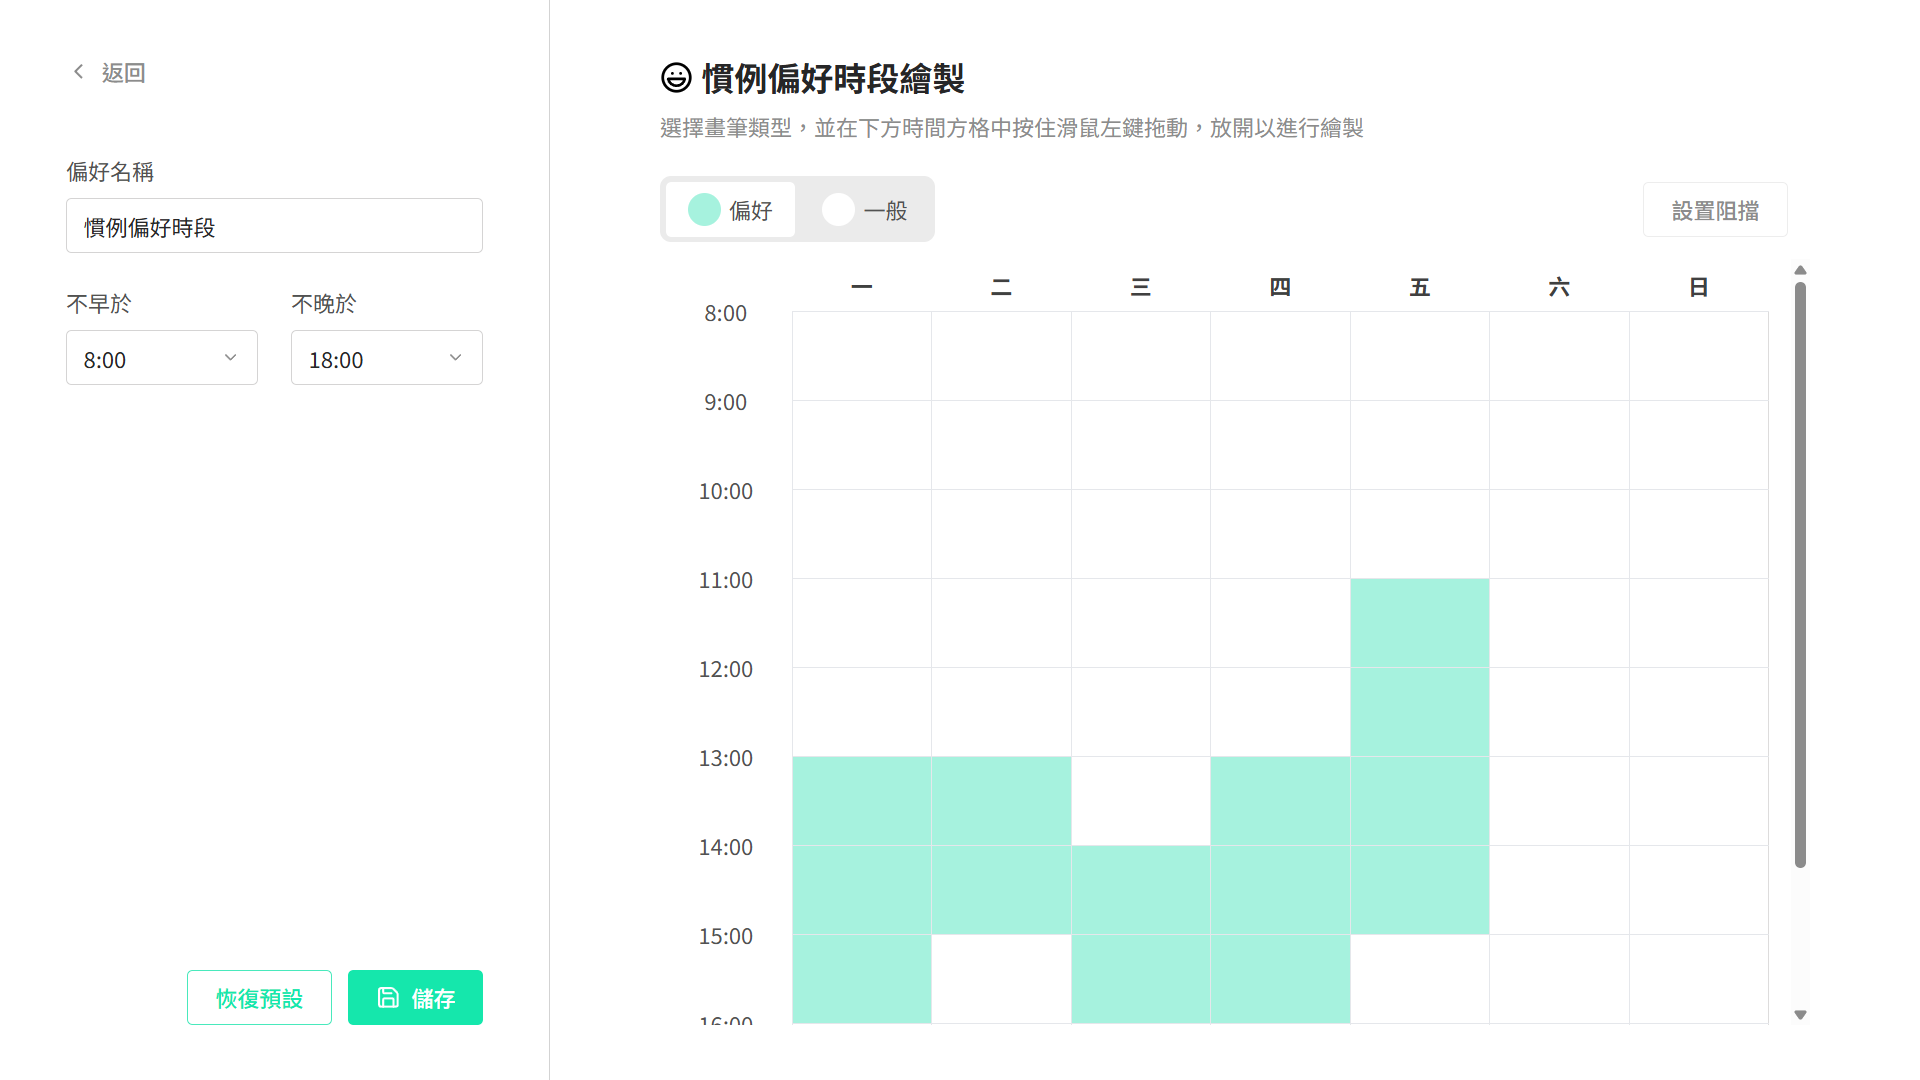Screen dimensions: 1920x1080
Task: Click the white circle swatch in the 一般 option
Action: [x=838, y=209]
